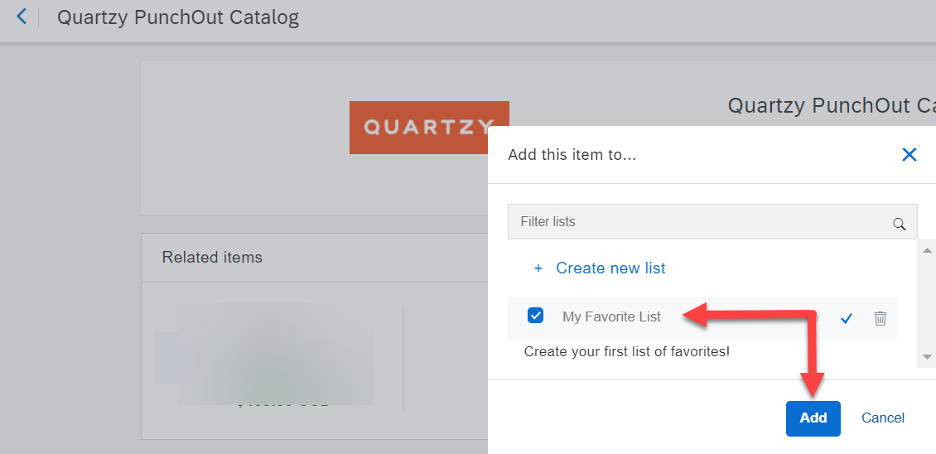Screen dimensions: 936x454
Task: Close the Add this item dialog
Action: coord(909,155)
